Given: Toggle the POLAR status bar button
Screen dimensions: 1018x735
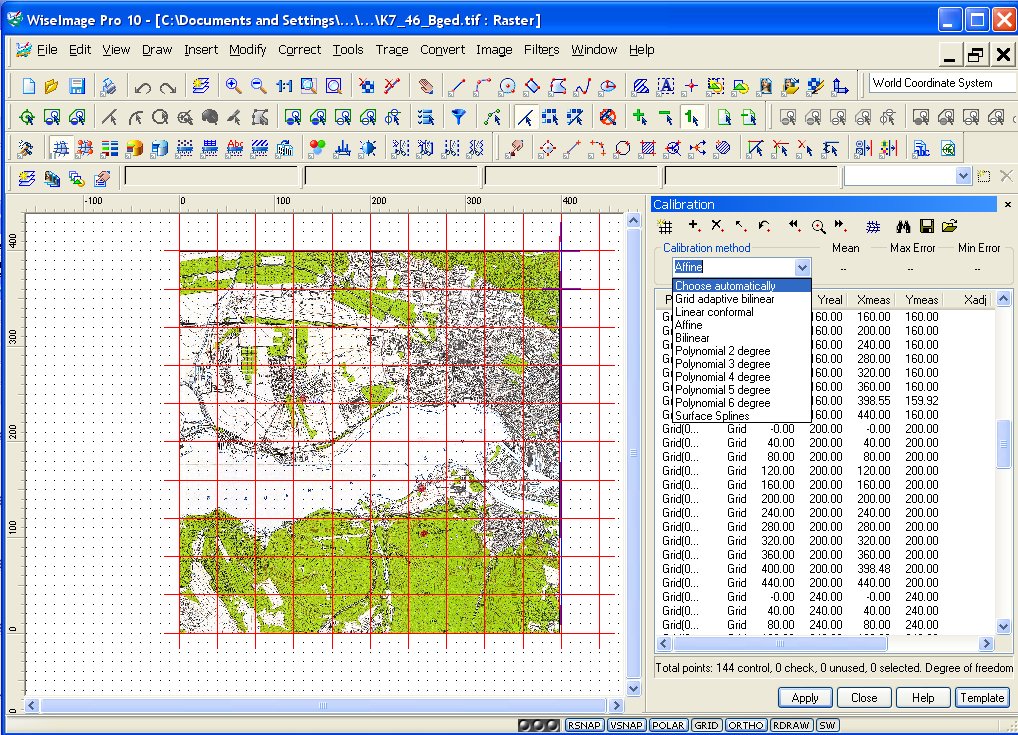Looking at the screenshot, I should (669, 725).
